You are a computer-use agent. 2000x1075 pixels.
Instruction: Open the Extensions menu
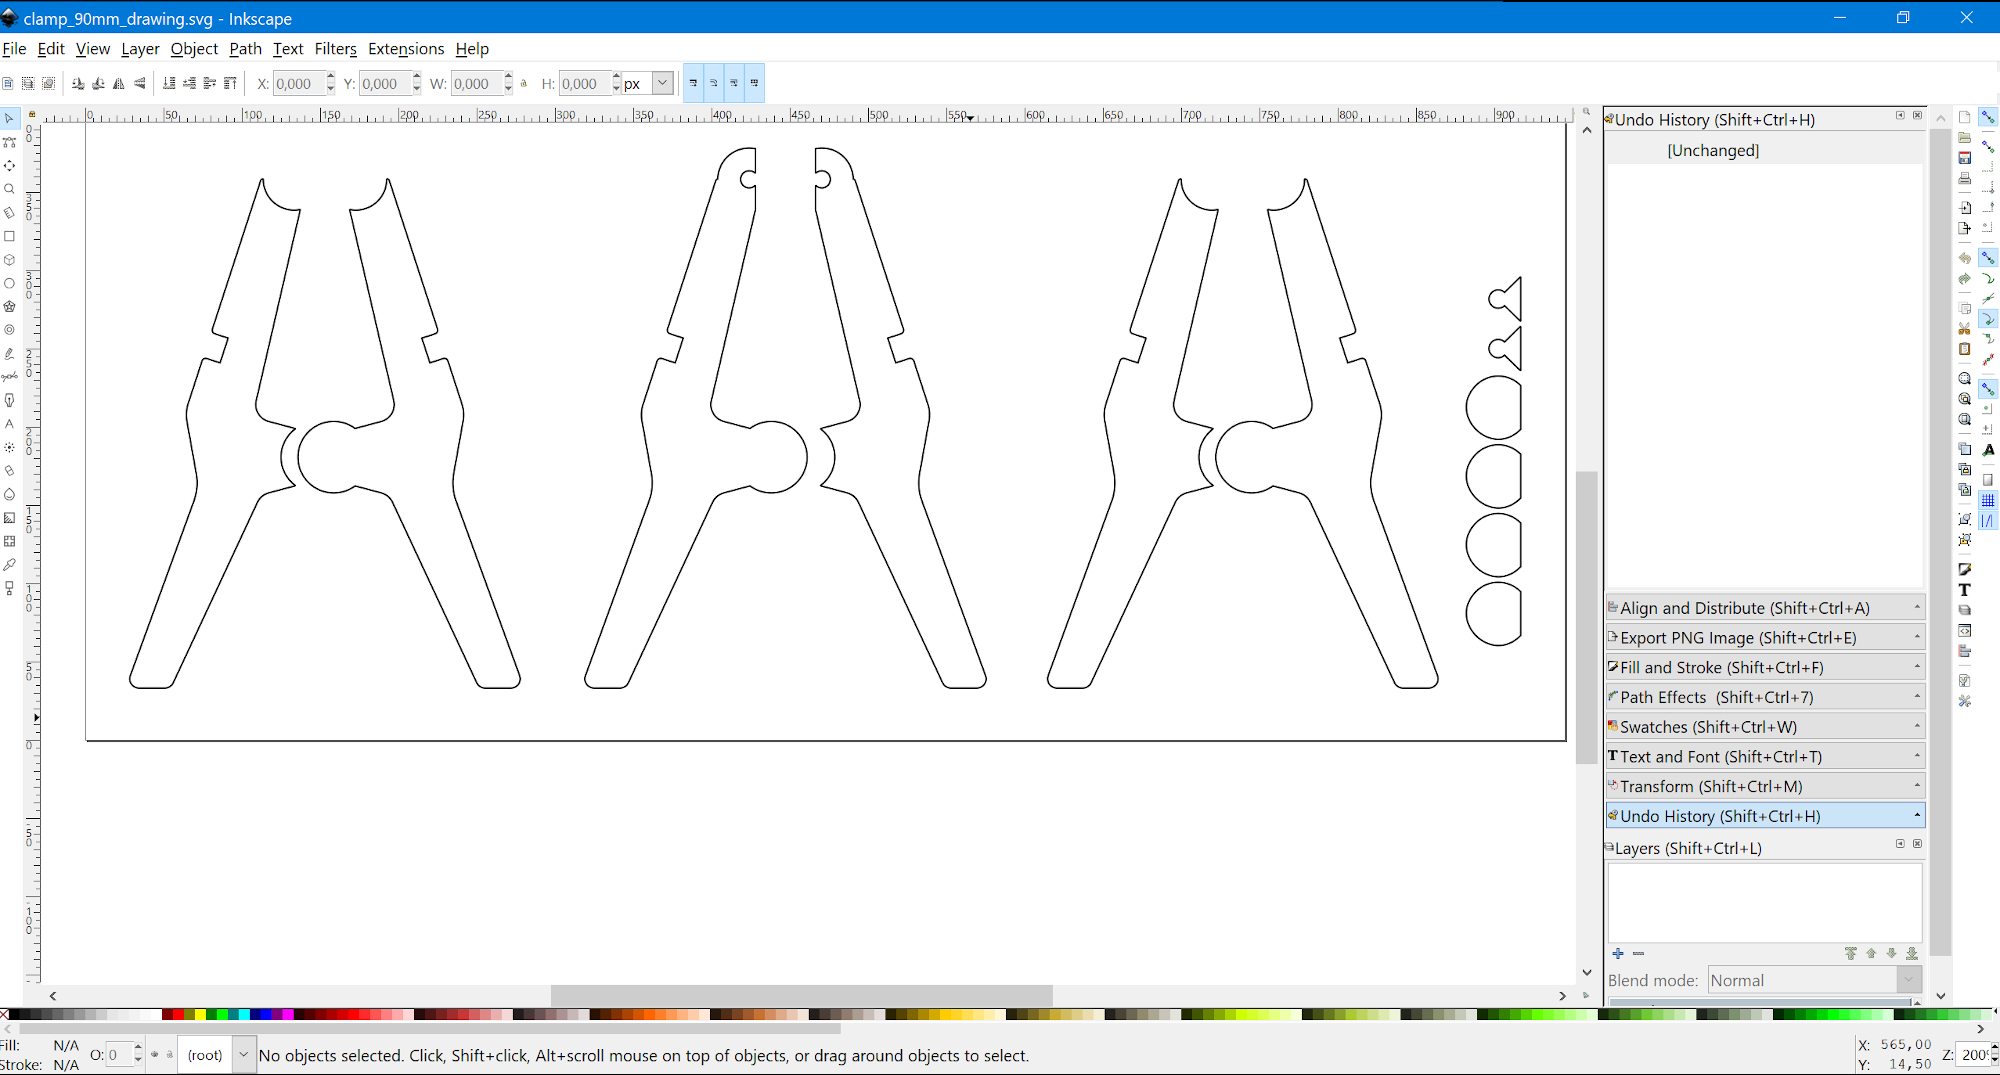point(405,49)
